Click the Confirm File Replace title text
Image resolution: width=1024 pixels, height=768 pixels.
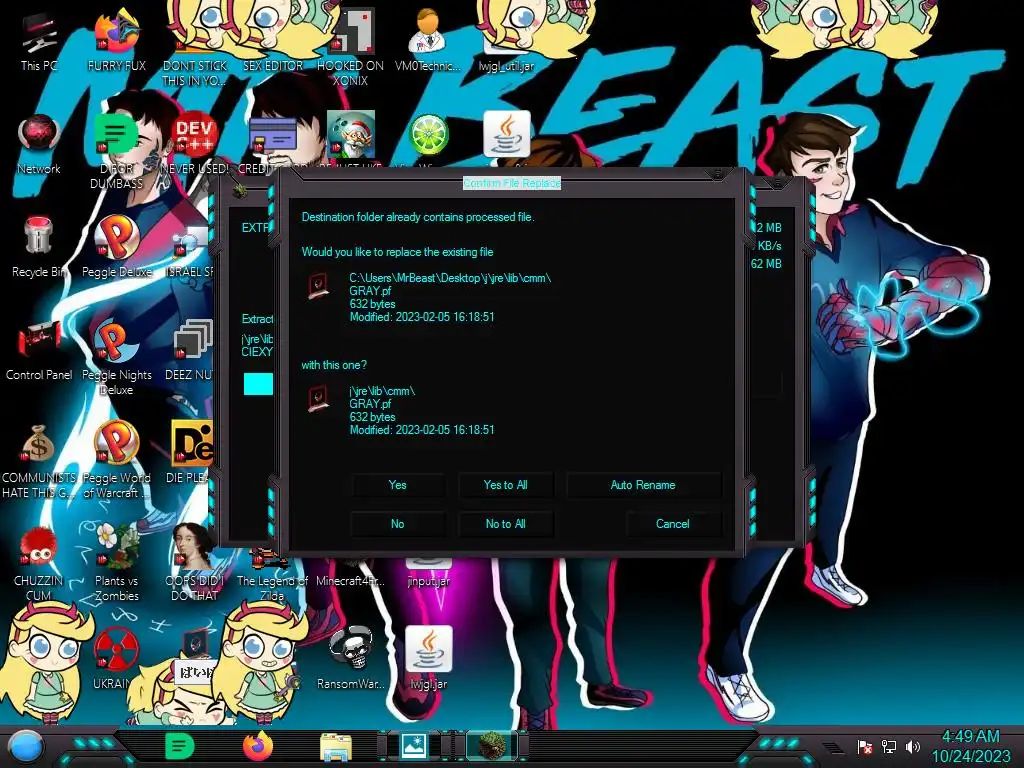[512, 183]
